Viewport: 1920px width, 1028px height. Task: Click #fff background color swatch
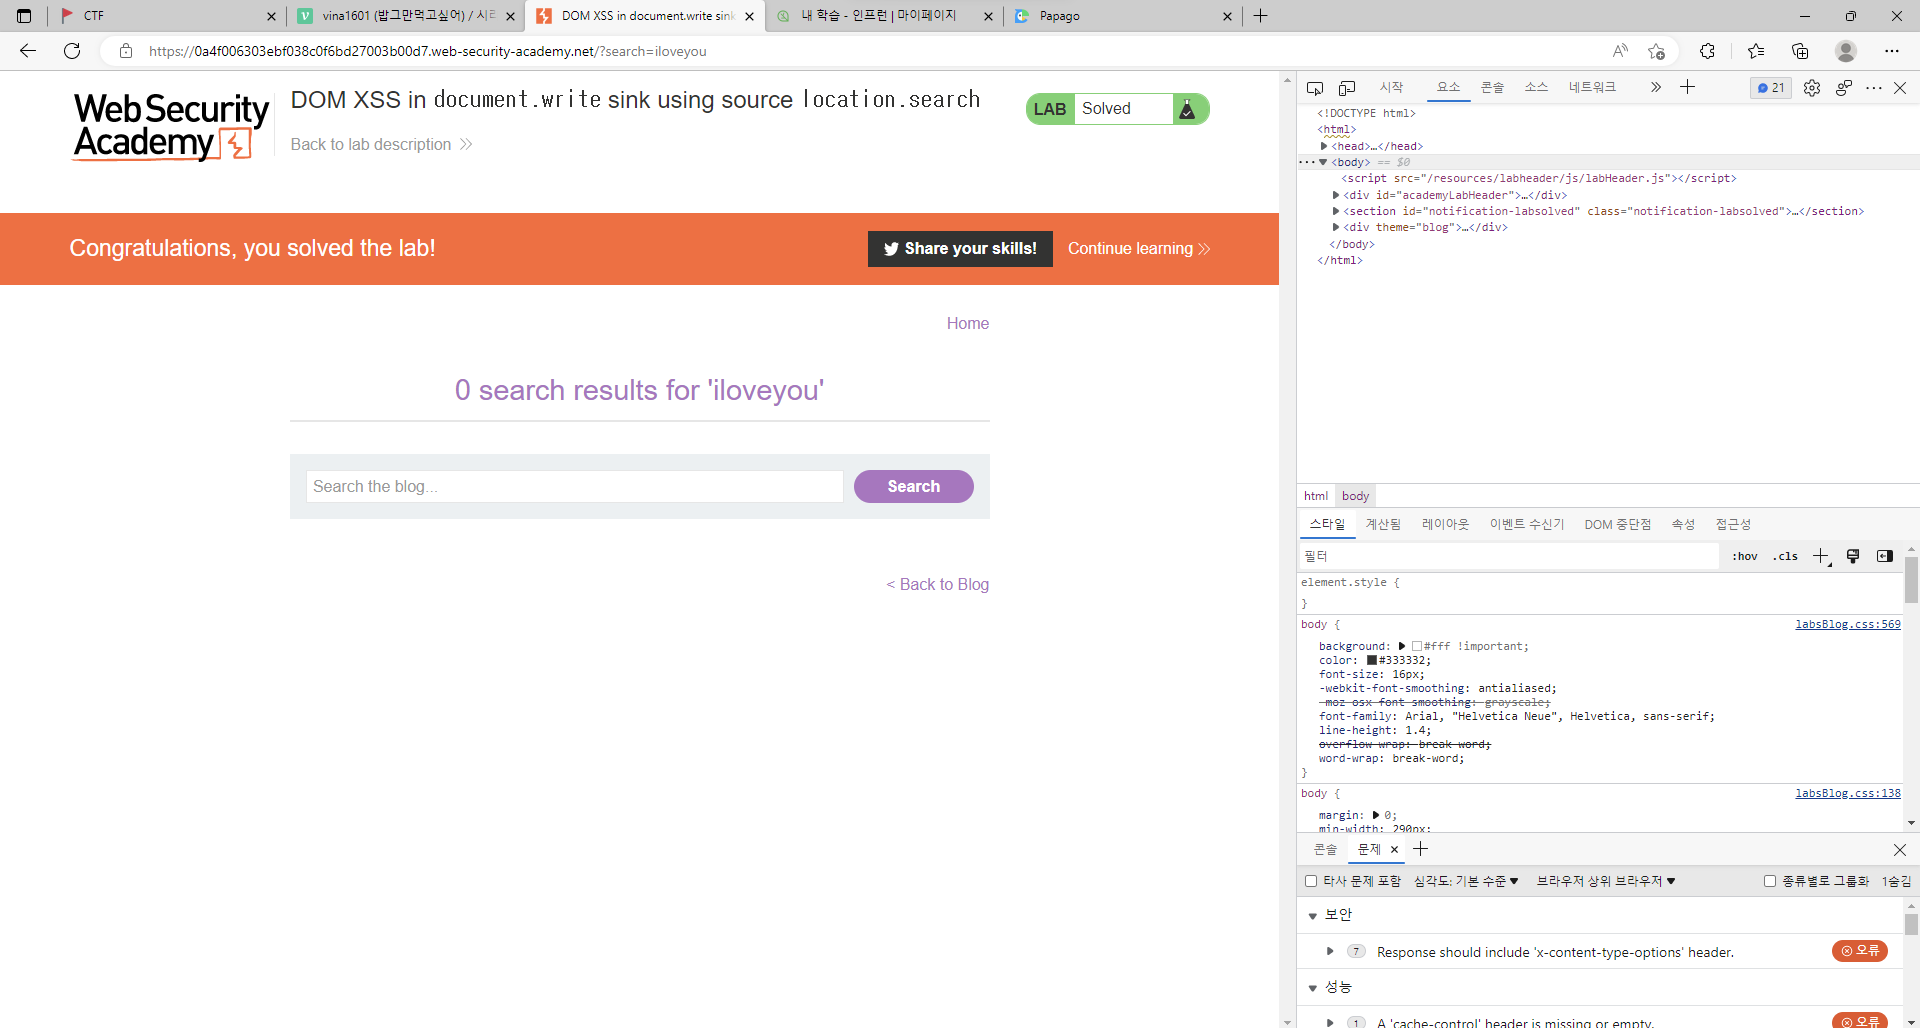tap(1417, 646)
